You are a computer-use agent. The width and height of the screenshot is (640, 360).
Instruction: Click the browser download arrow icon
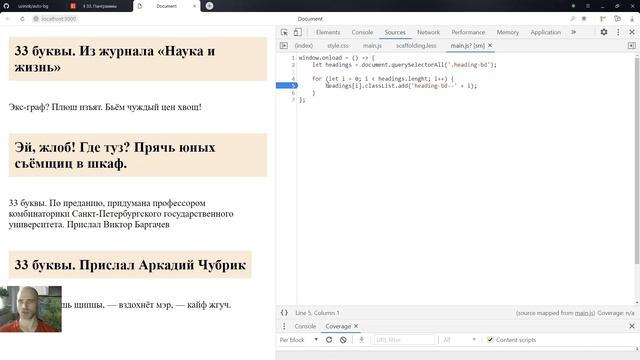pyautogui.click(x=632, y=19)
